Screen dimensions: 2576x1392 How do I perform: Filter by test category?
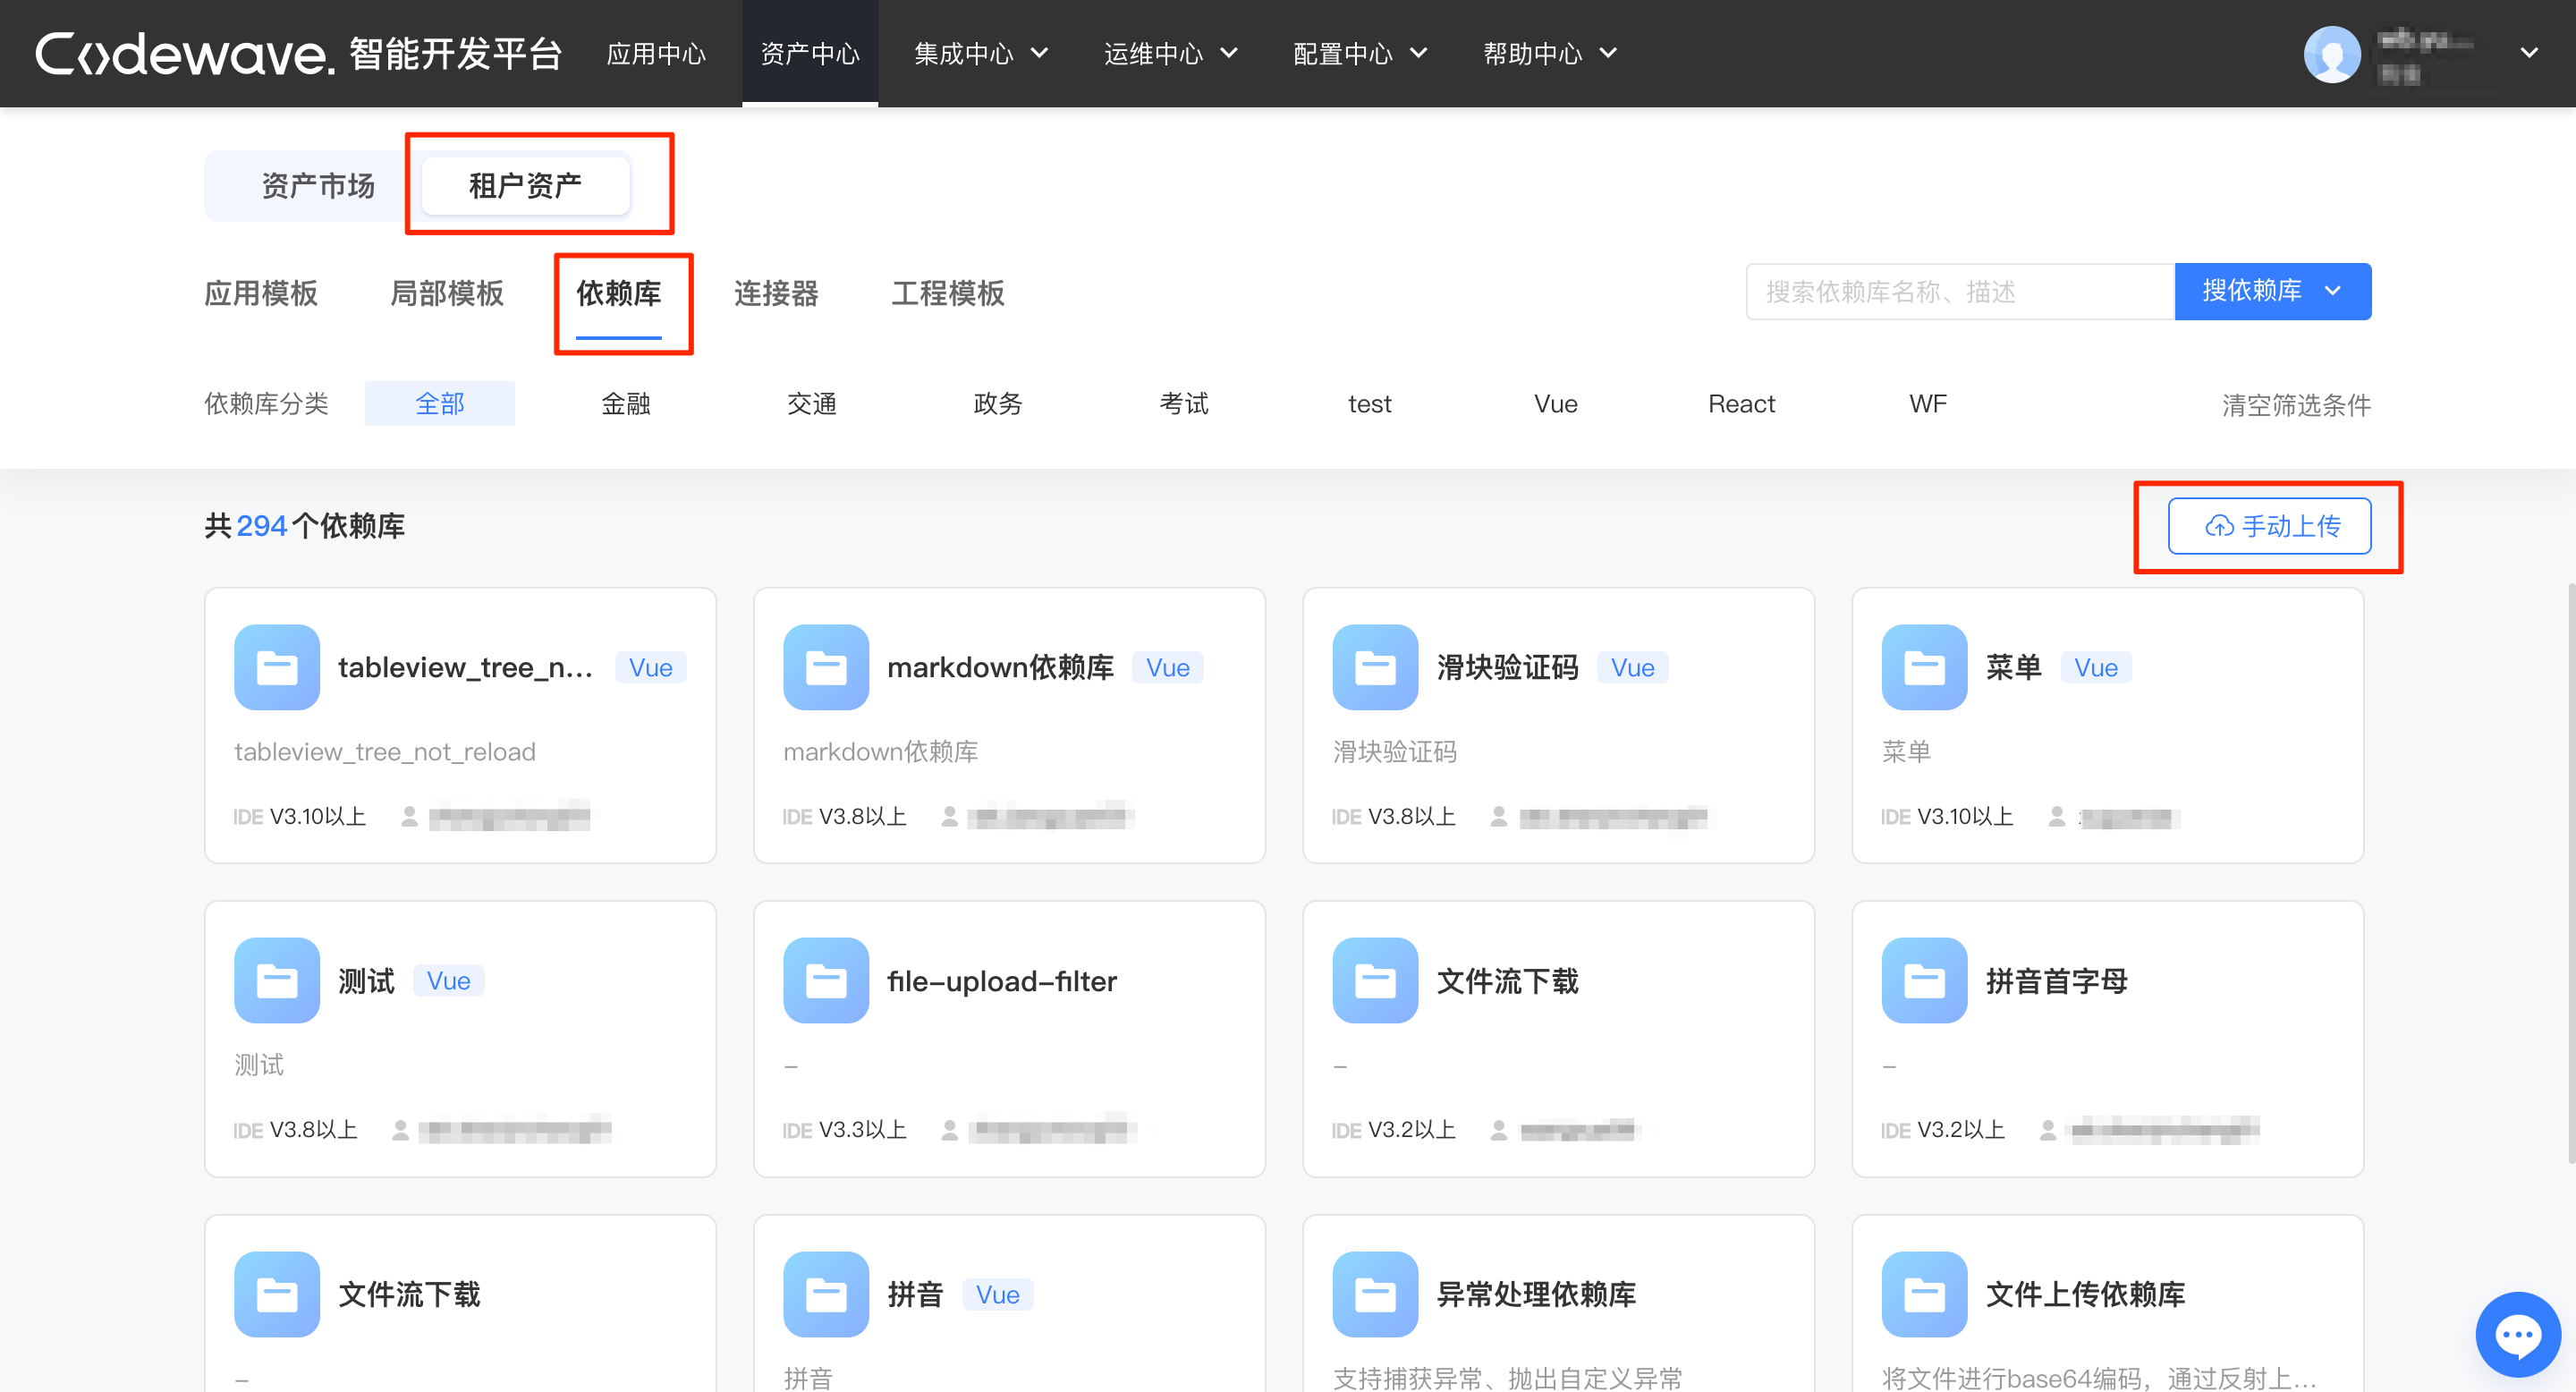point(1370,403)
